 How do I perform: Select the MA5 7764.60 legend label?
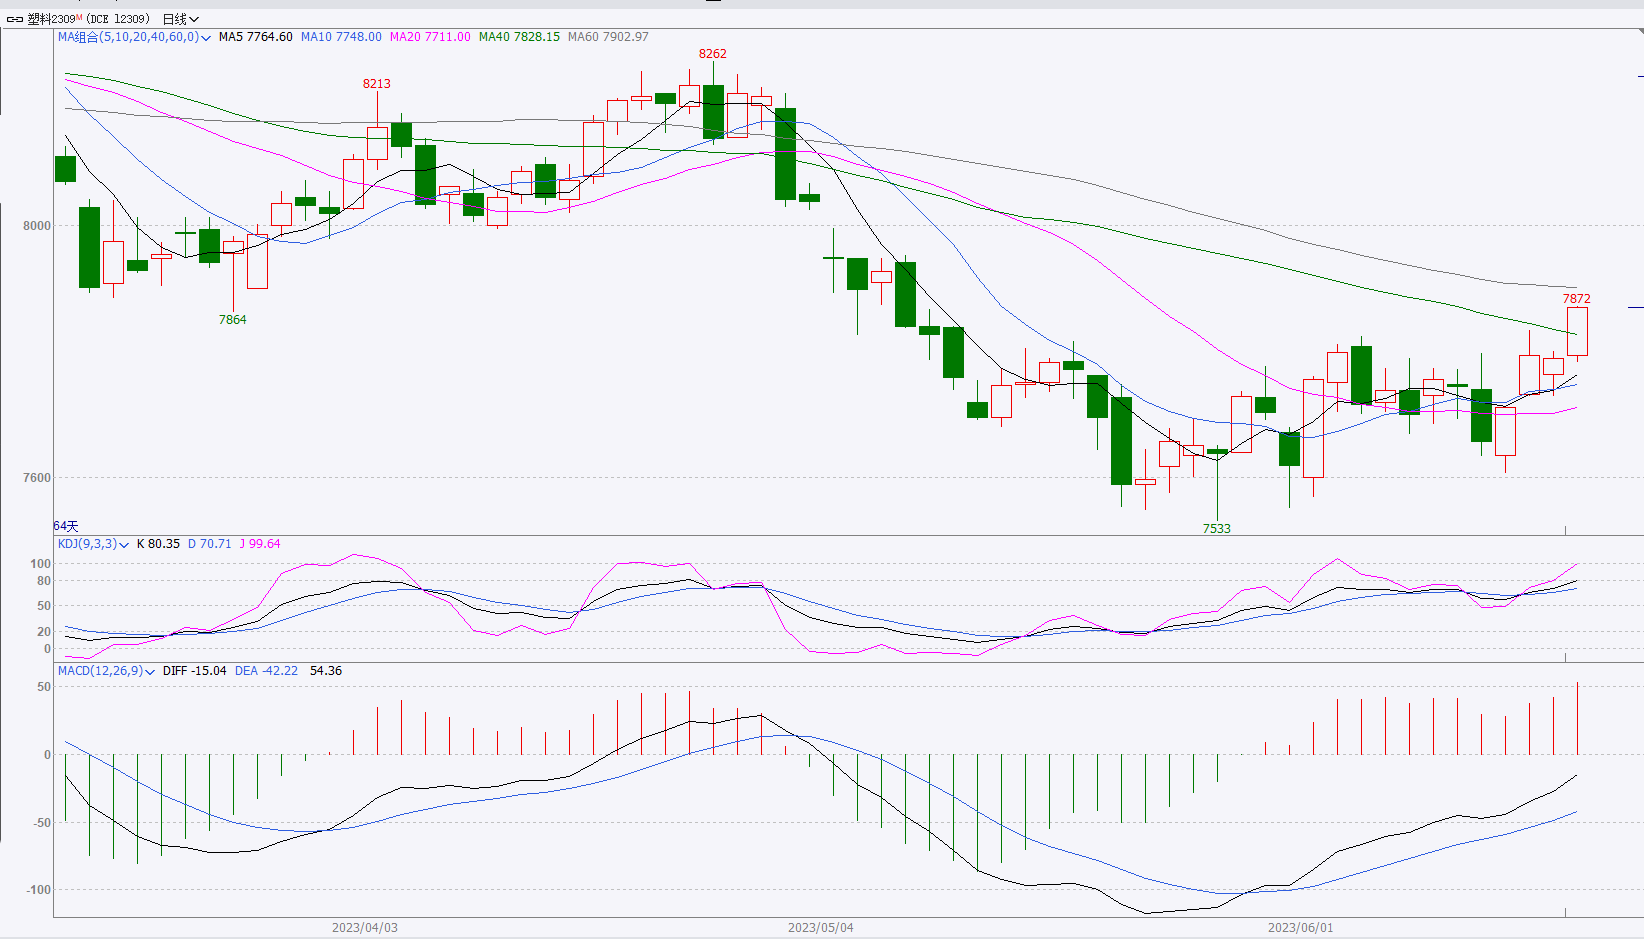pos(255,37)
